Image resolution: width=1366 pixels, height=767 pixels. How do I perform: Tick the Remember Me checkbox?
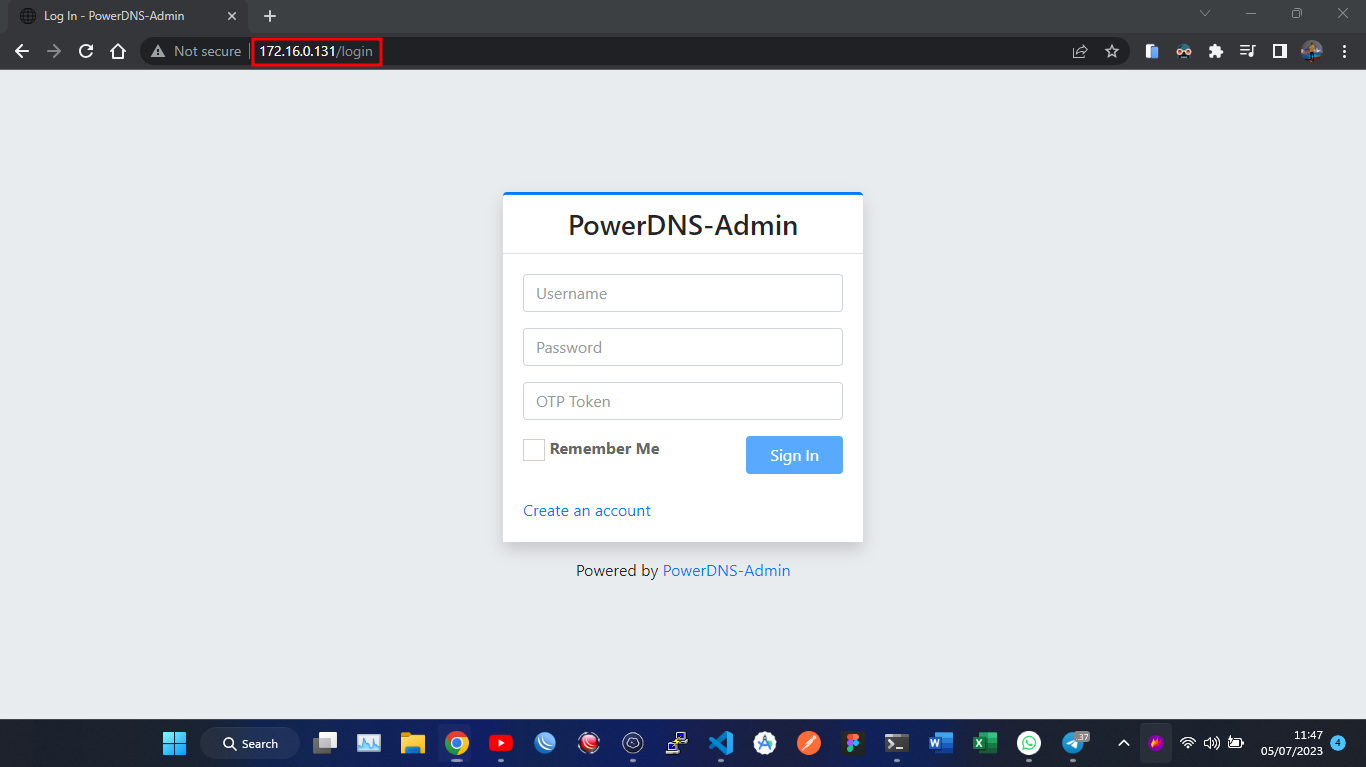tap(534, 450)
